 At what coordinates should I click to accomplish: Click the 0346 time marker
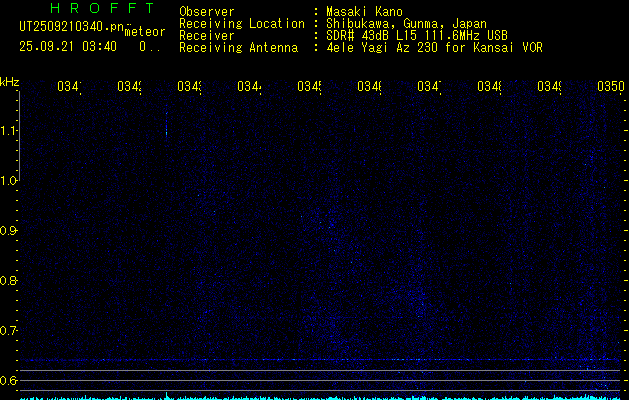[369, 86]
